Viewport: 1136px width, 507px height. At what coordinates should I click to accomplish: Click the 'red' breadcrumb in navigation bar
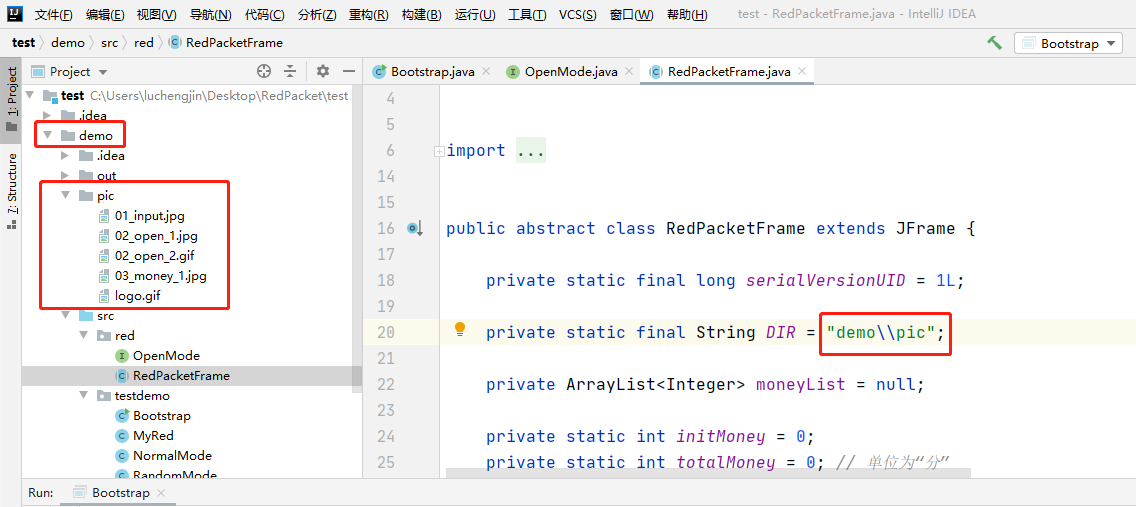pyautogui.click(x=144, y=43)
